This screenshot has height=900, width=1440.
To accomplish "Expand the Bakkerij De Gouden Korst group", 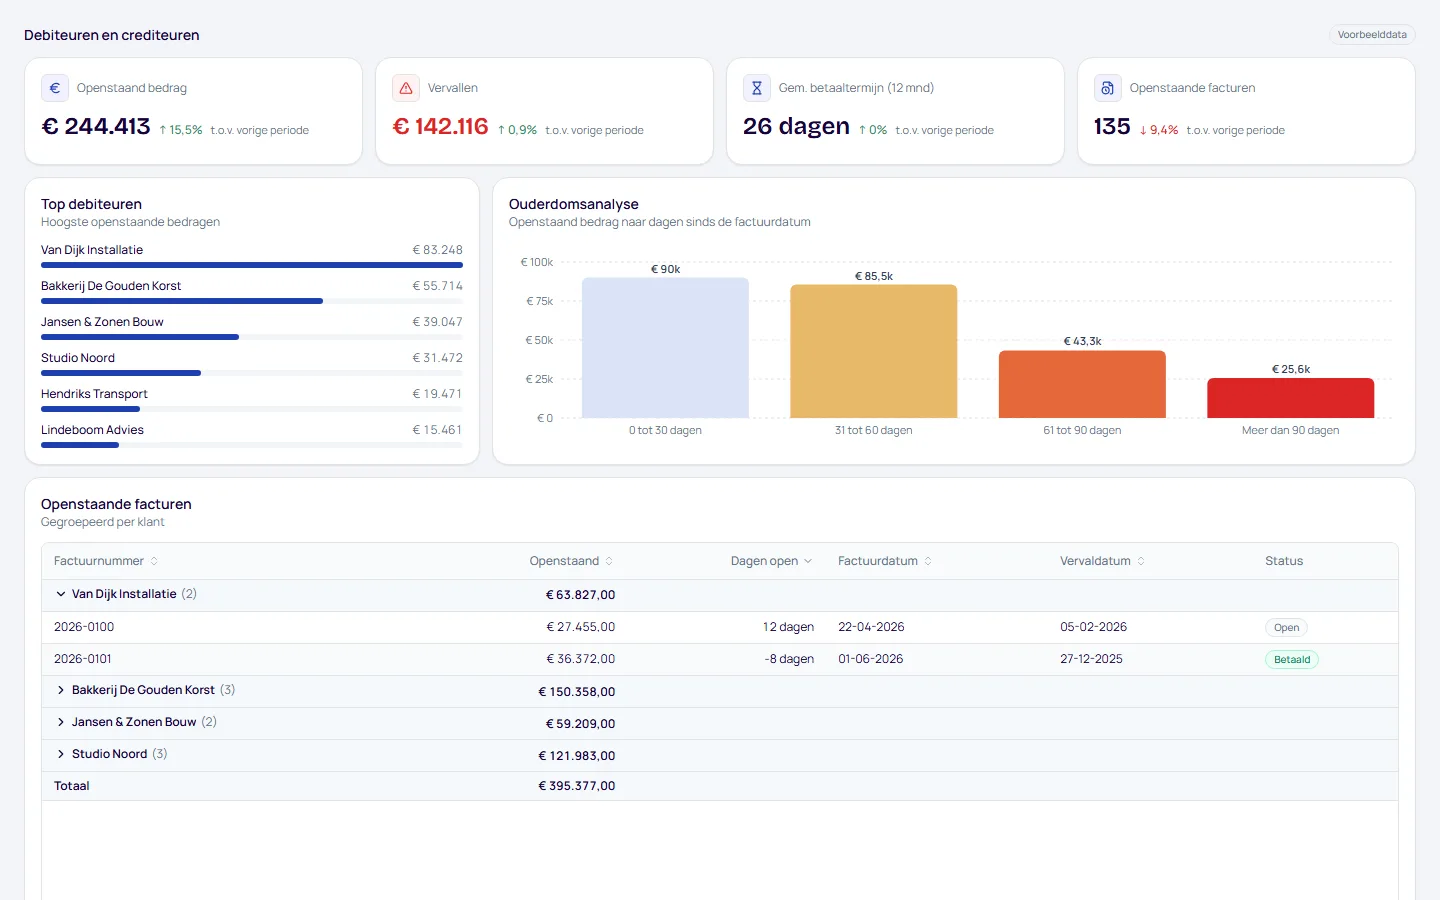I will coord(61,690).
